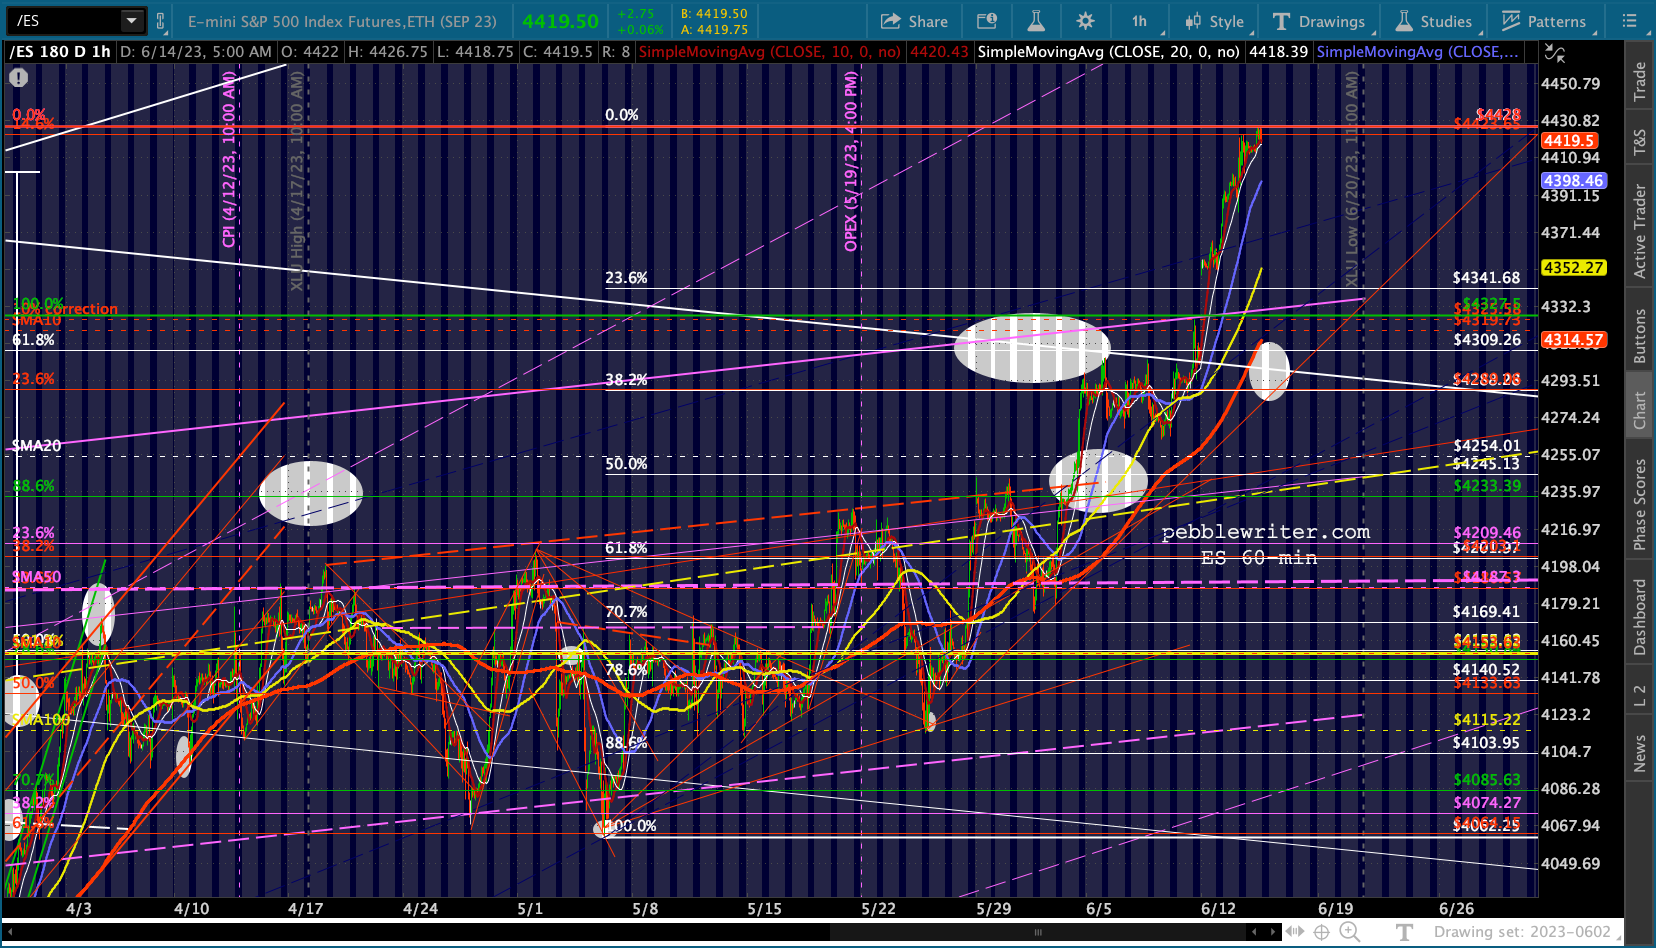Viewport: 1656px width, 948px height.
Task: Open chart settings gear icon
Action: [1086, 21]
